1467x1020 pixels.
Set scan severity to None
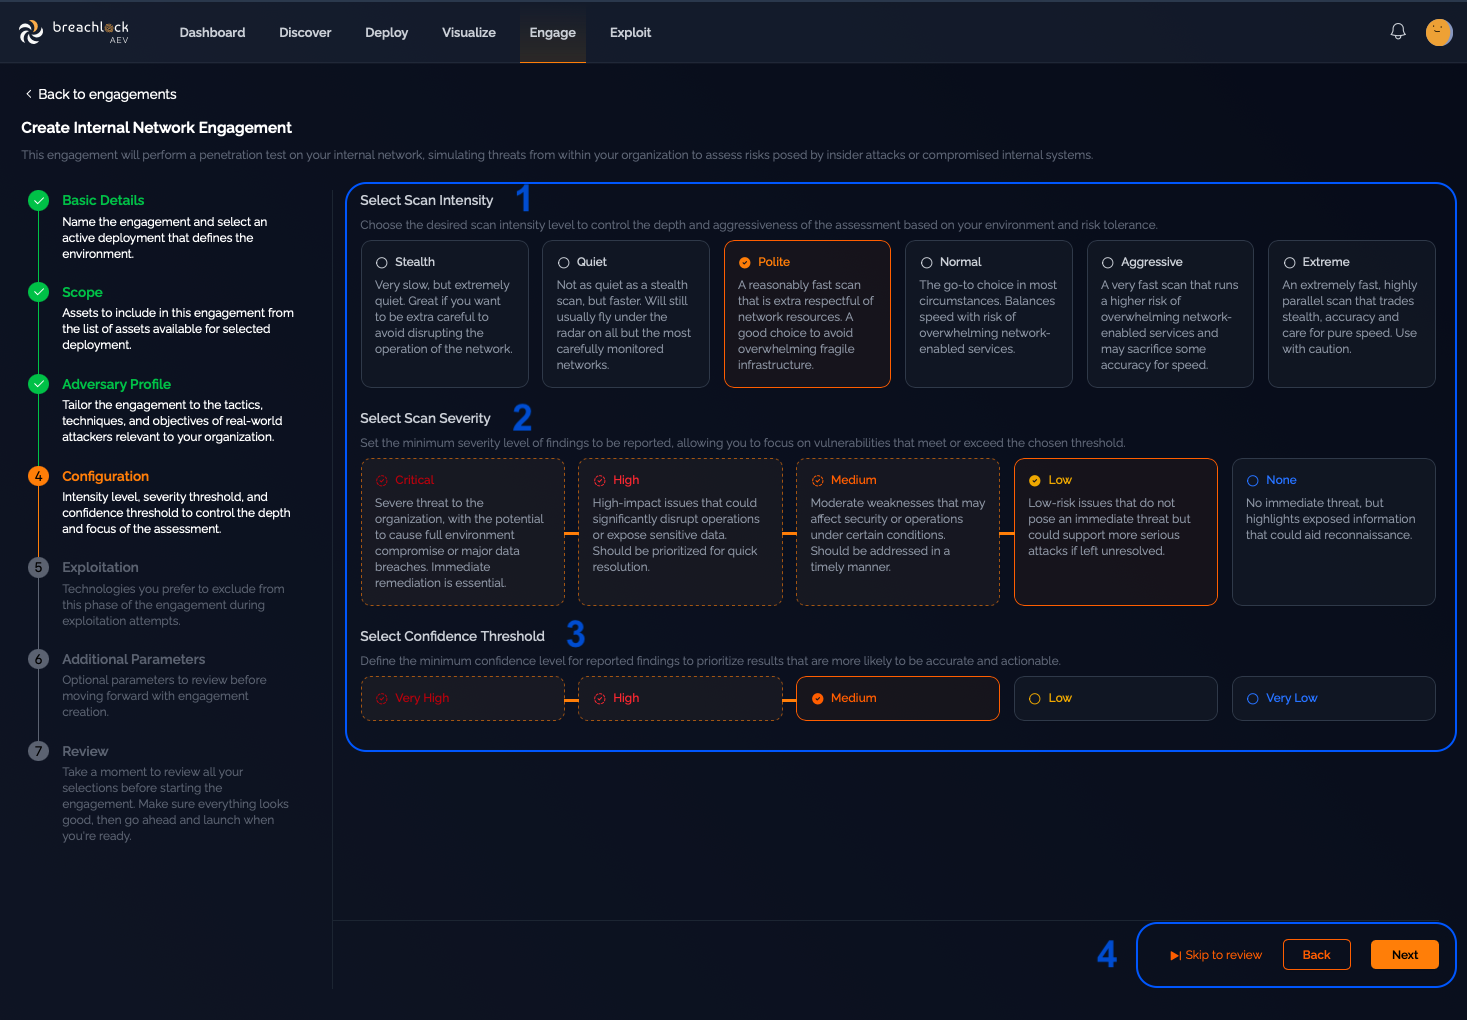click(x=1334, y=532)
